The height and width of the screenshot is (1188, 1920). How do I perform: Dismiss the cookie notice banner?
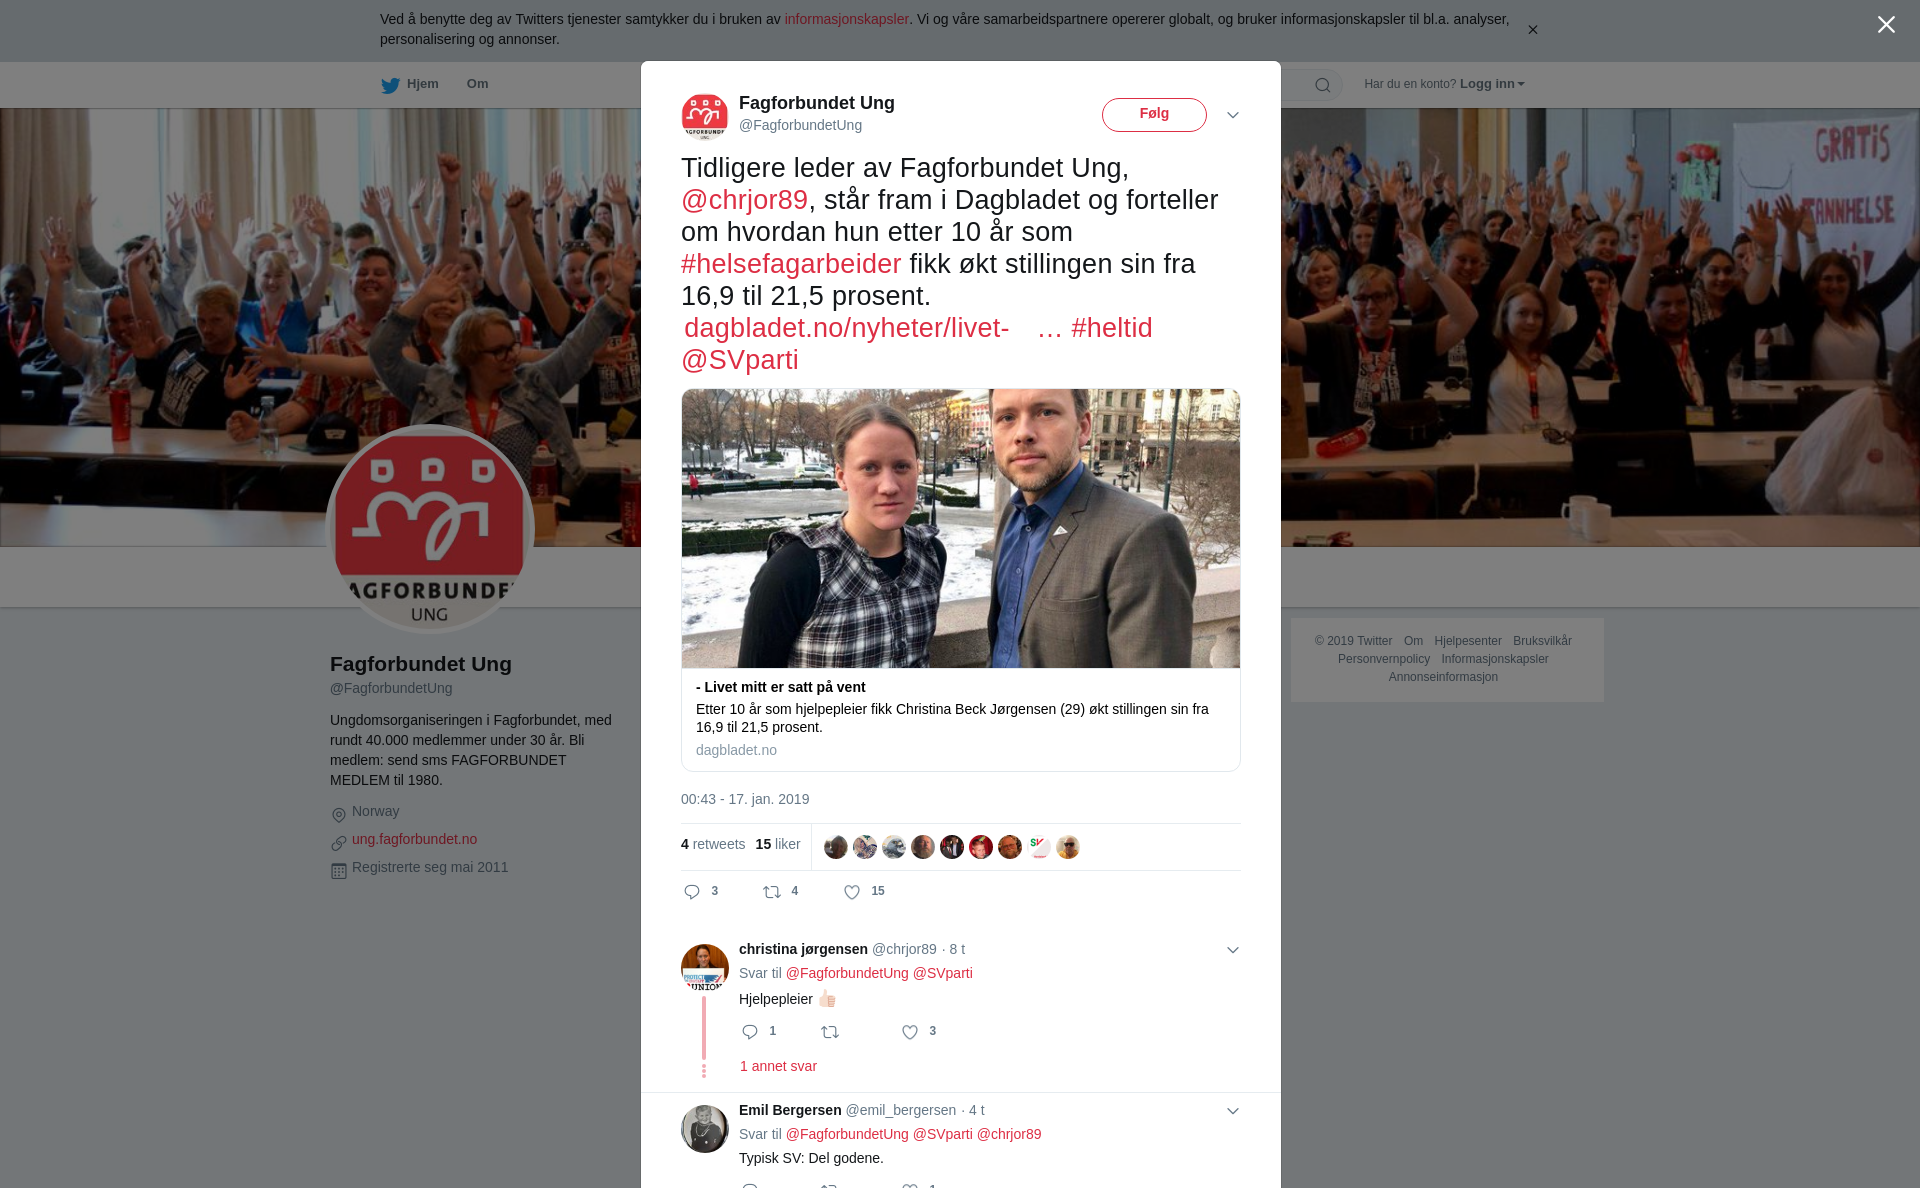point(1532,30)
